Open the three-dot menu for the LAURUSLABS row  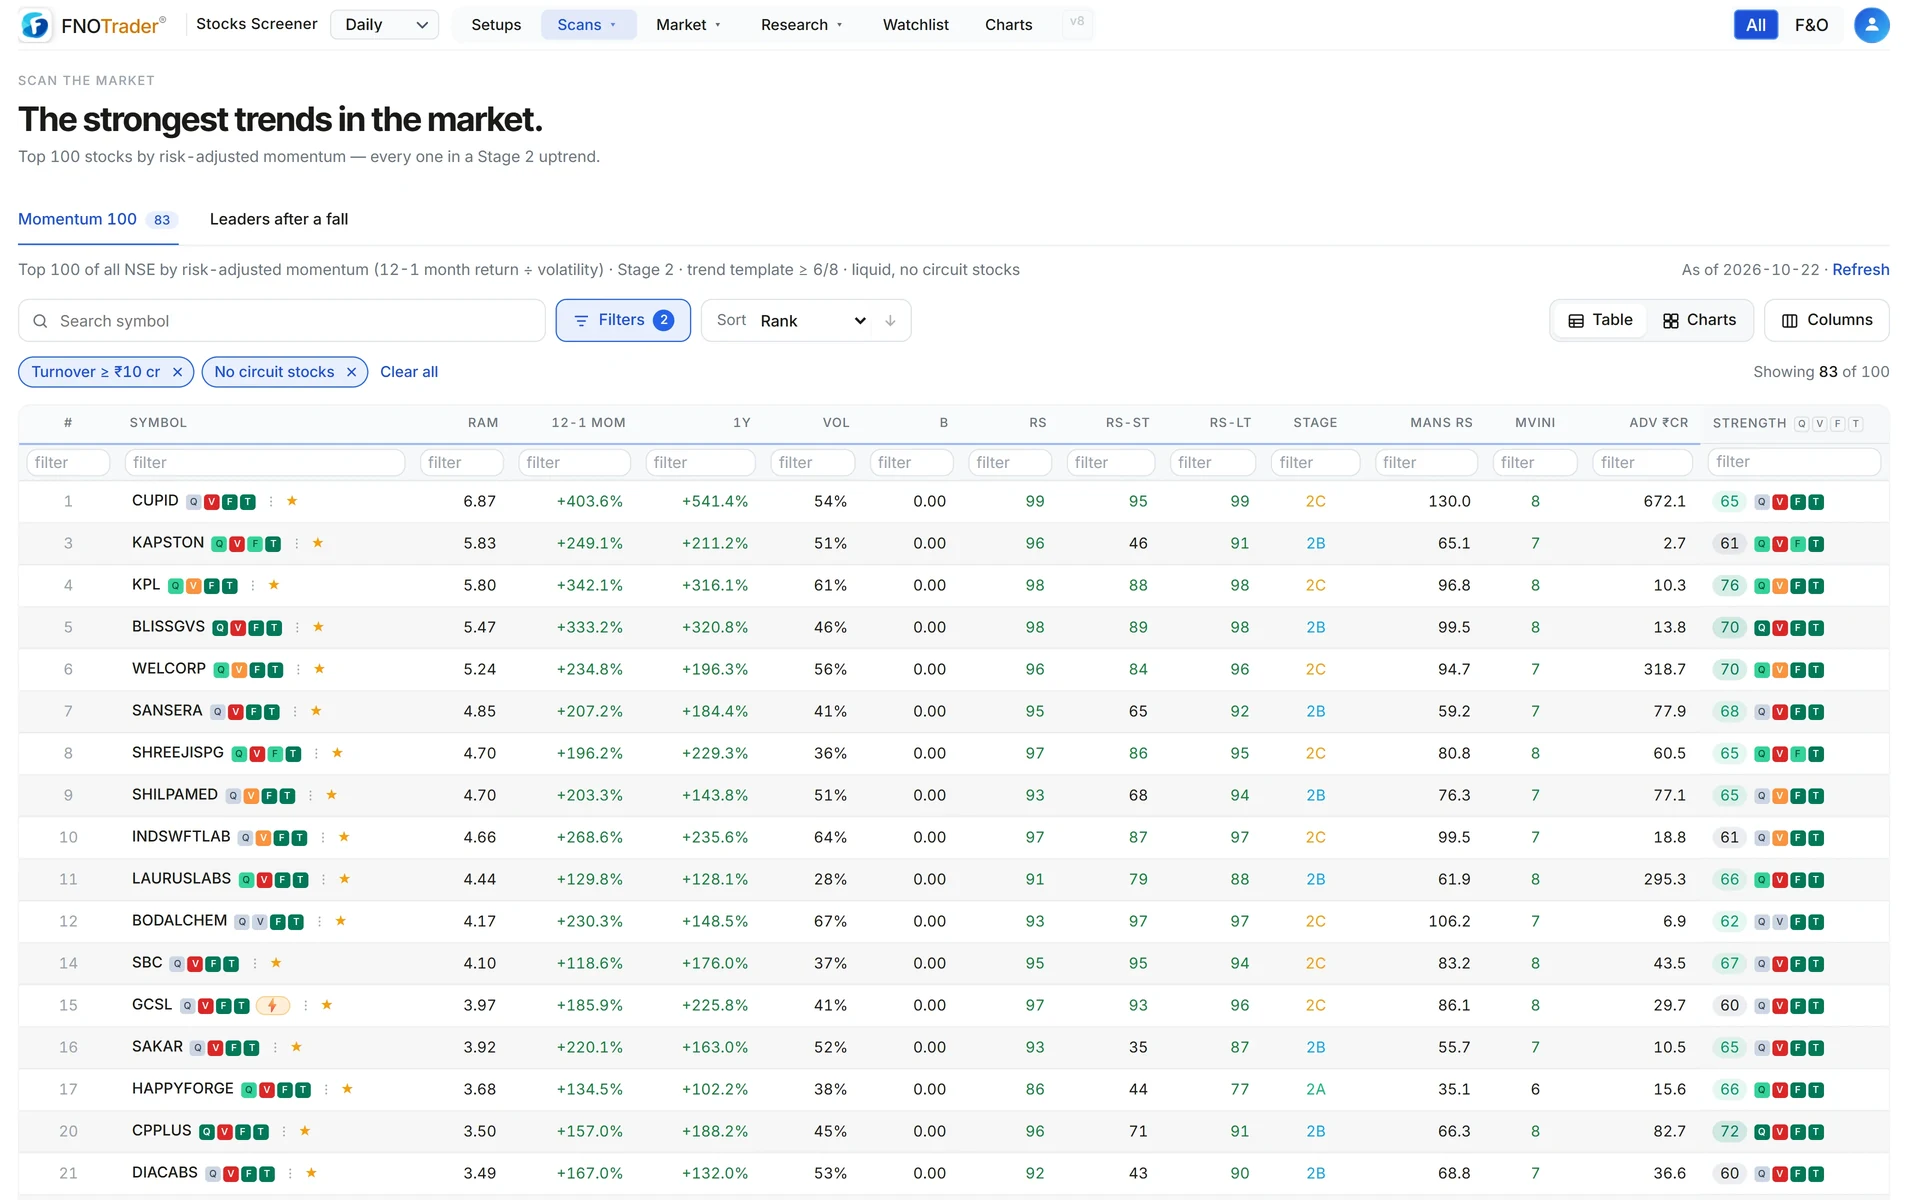(x=324, y=879)
